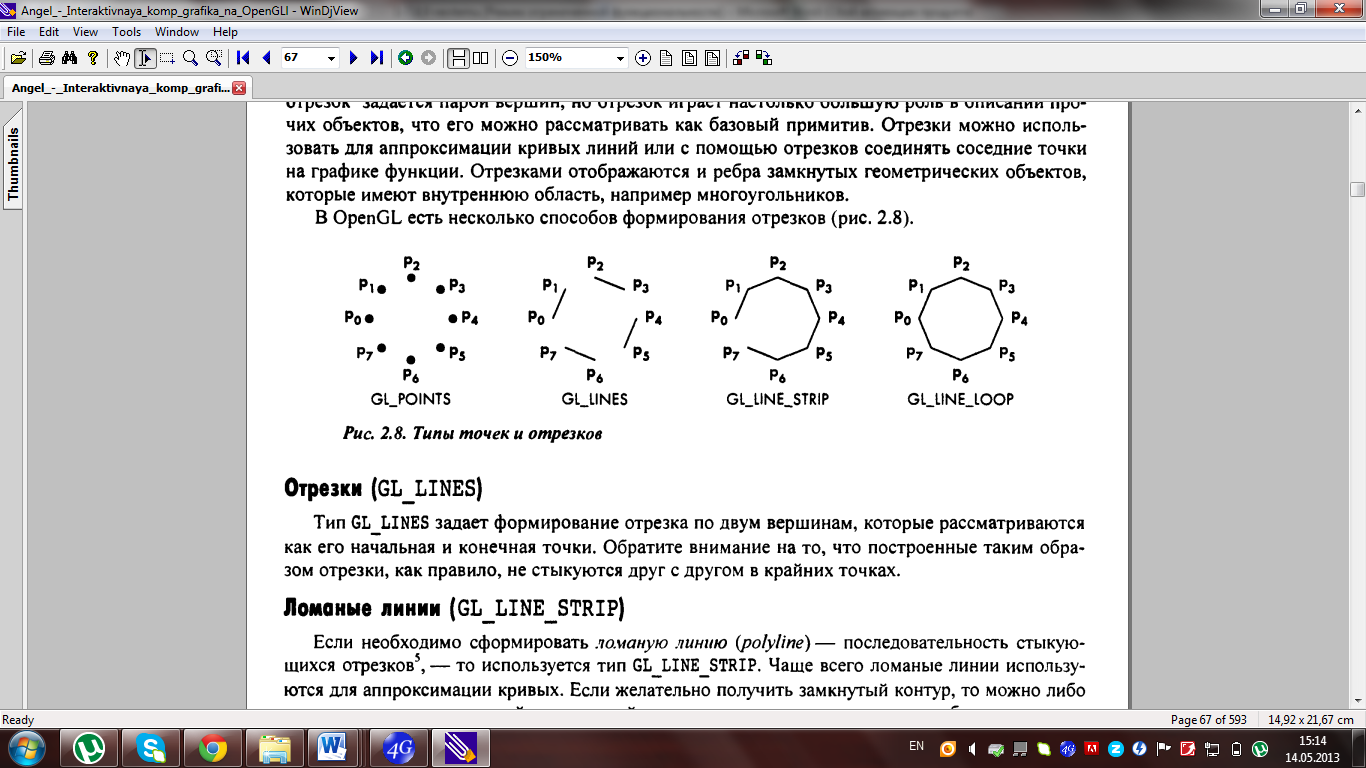
Task: Click heading Ломаные линии (GL_LINE_STRIP)
Action: (x=454, y=608)
